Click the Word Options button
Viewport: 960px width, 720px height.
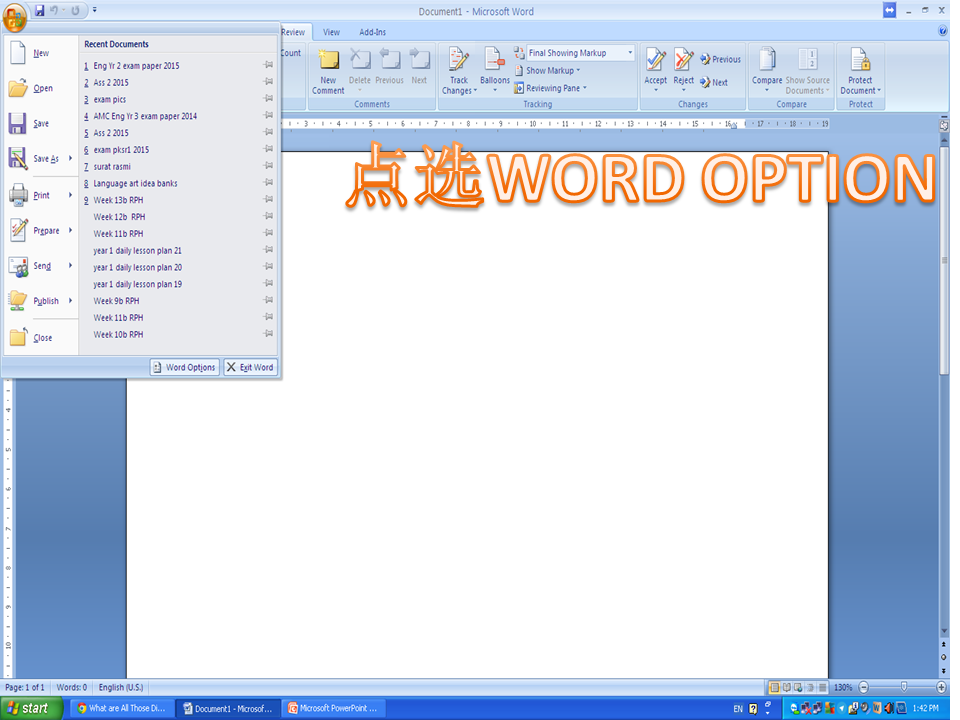(x=184, y=367)
